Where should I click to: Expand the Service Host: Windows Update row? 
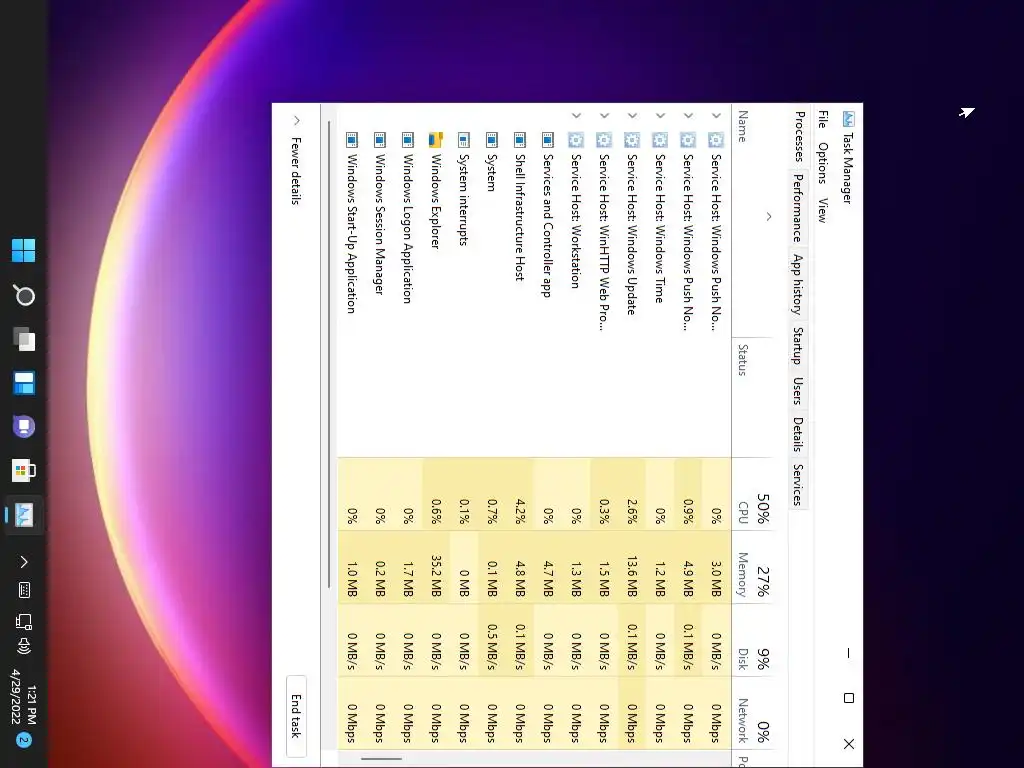click(632, 115)
